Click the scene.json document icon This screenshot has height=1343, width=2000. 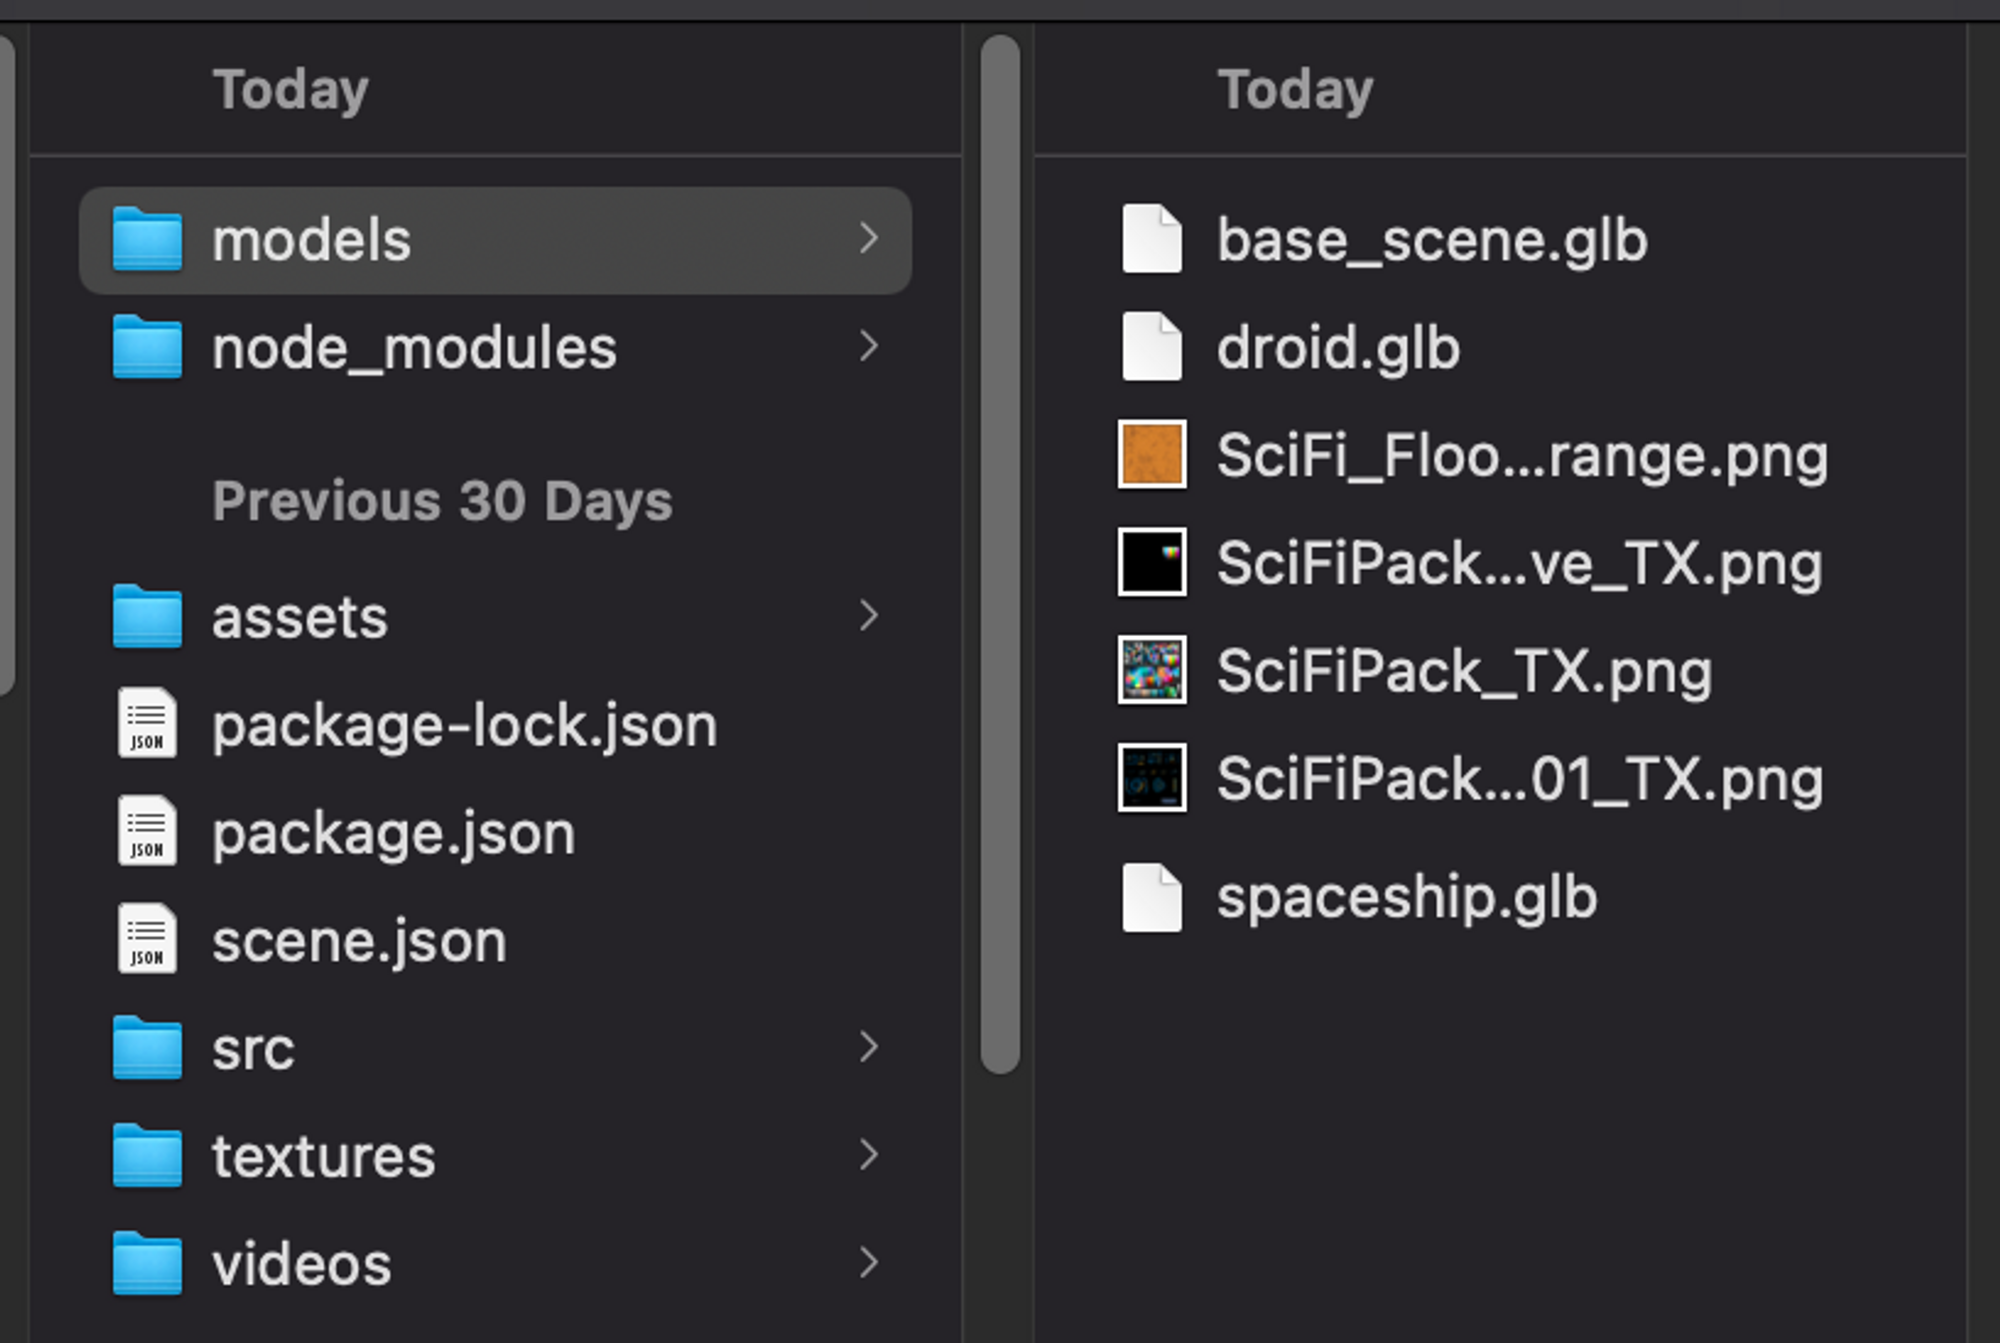click(x=147, y=939)
